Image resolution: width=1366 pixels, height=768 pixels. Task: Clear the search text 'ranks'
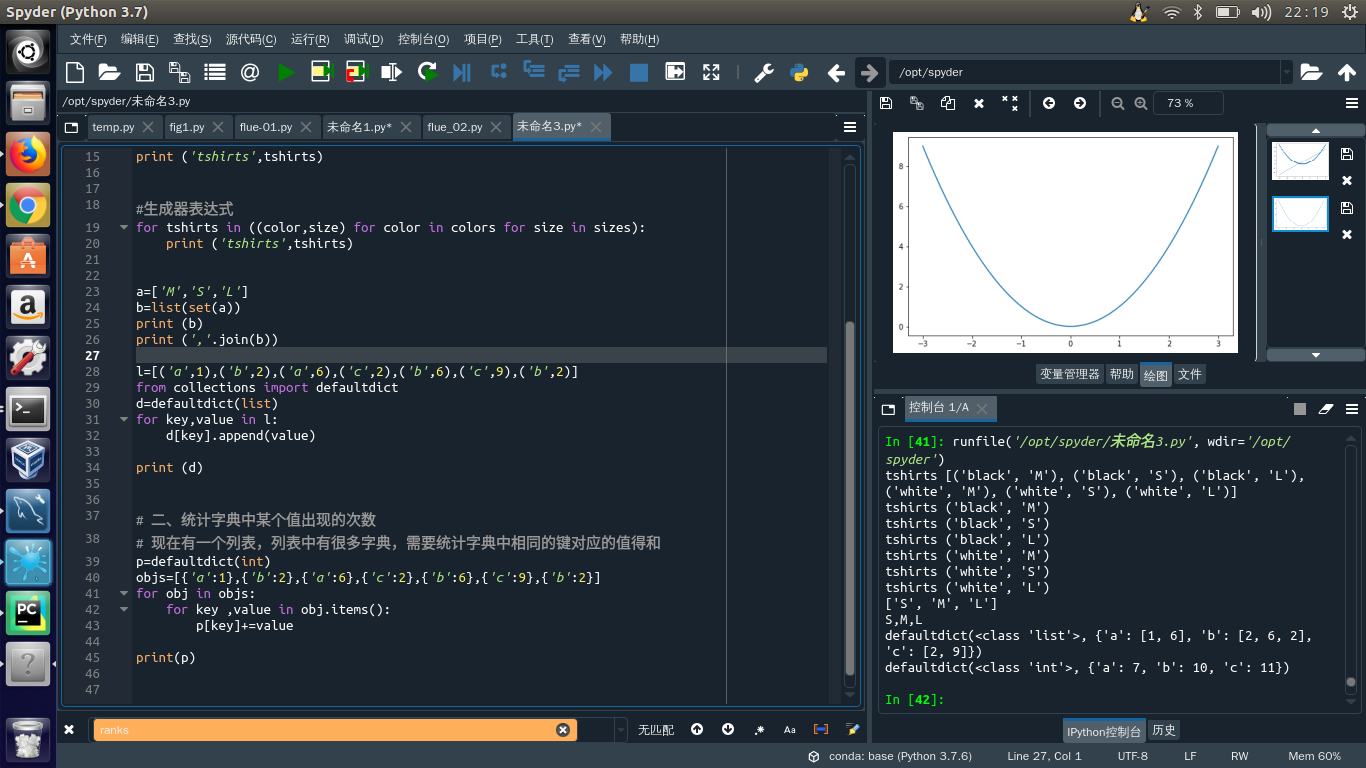click(x=563, y=730)
